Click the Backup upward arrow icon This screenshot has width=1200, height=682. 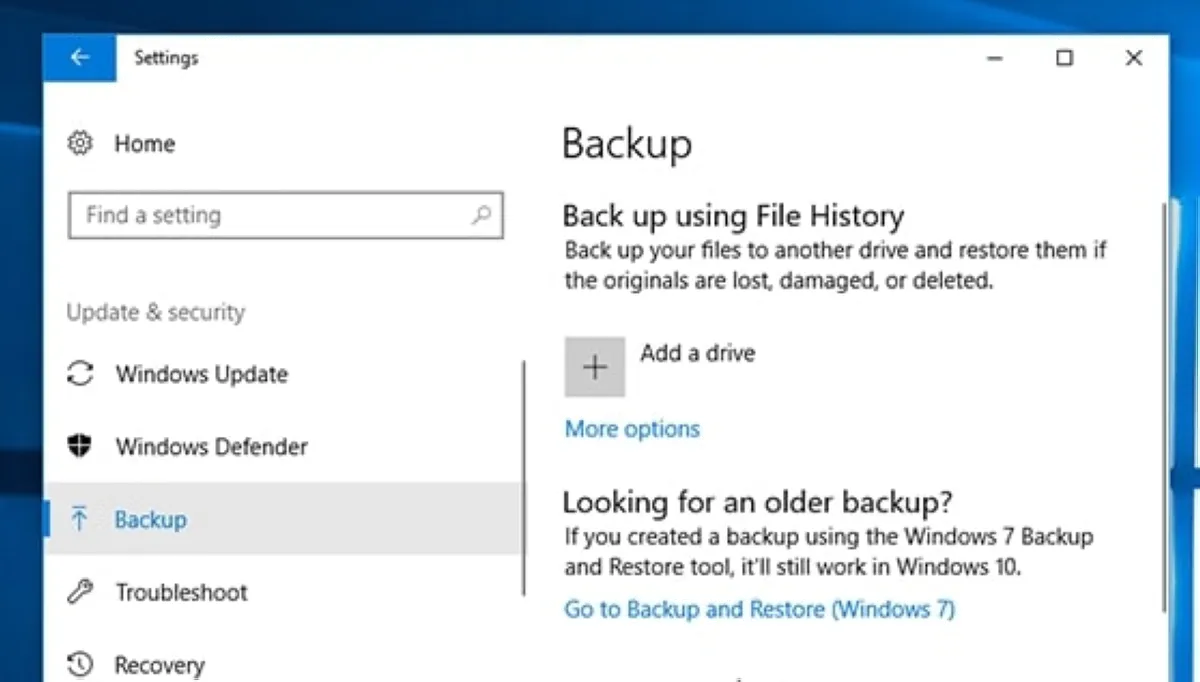79,519
